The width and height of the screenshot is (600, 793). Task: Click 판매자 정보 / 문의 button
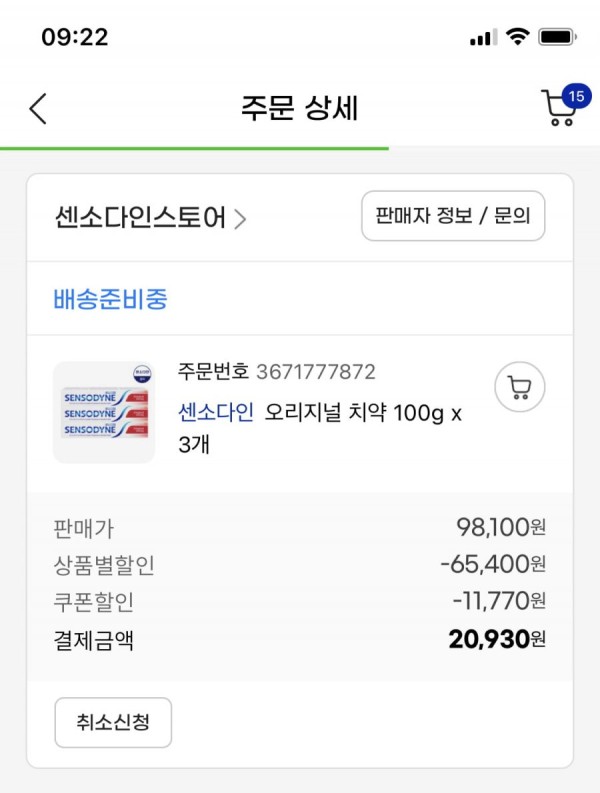[453, 216]
